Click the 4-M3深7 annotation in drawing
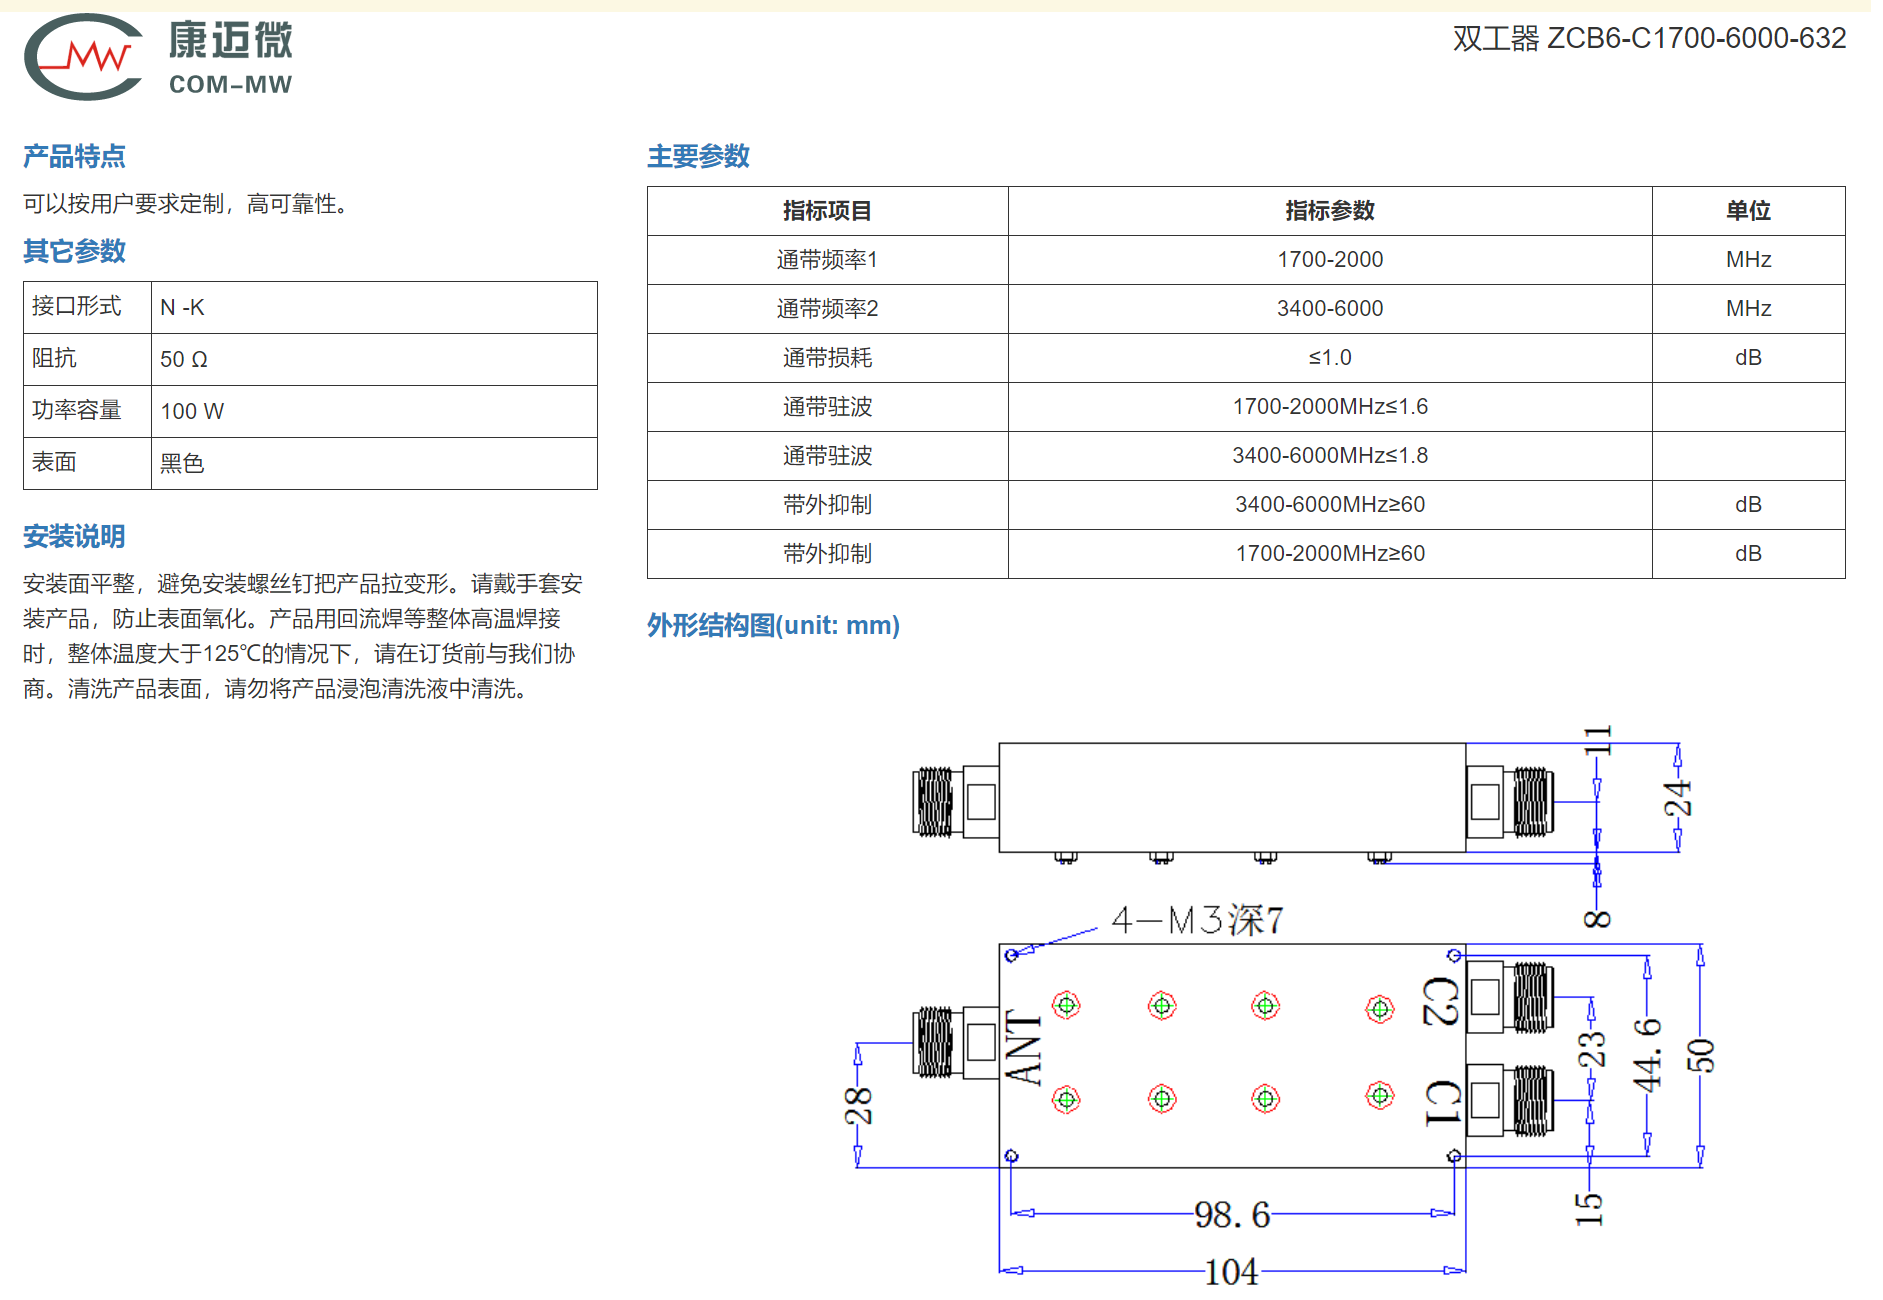Viewport: 1883px width, 1300px height. pos(1197,920)
